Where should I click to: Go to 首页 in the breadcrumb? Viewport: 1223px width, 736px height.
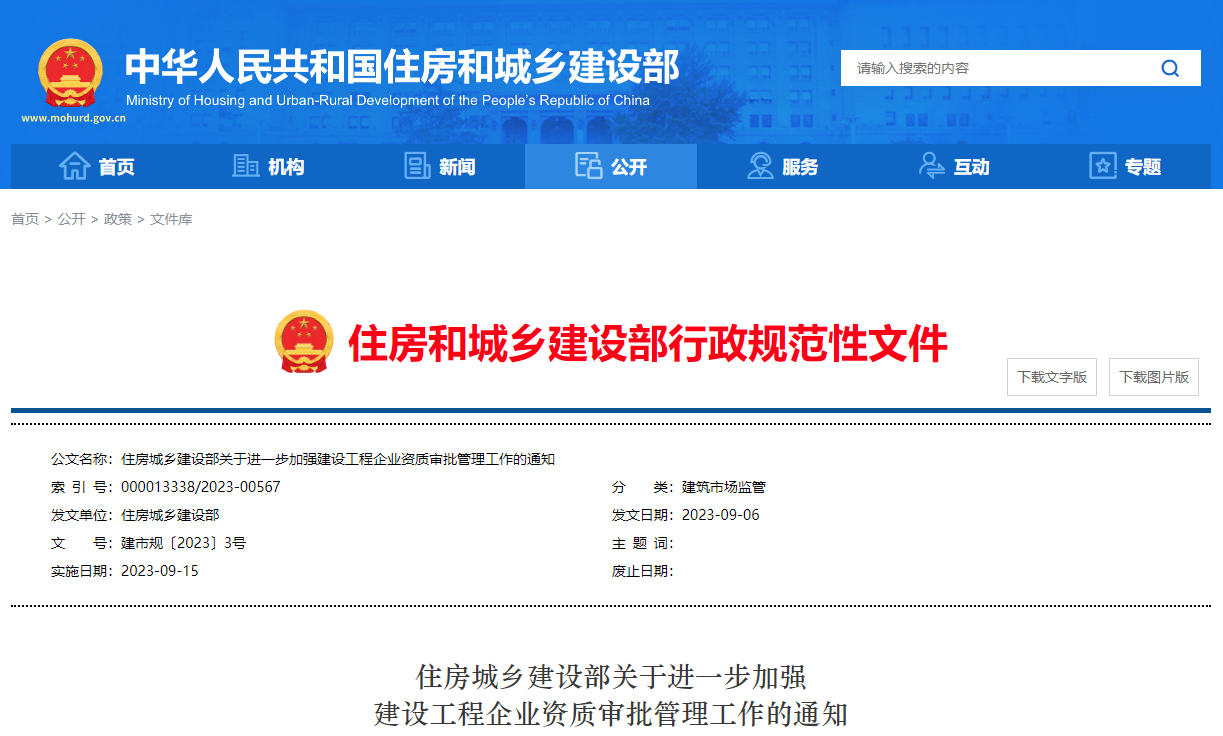click(x=25, y=219)
